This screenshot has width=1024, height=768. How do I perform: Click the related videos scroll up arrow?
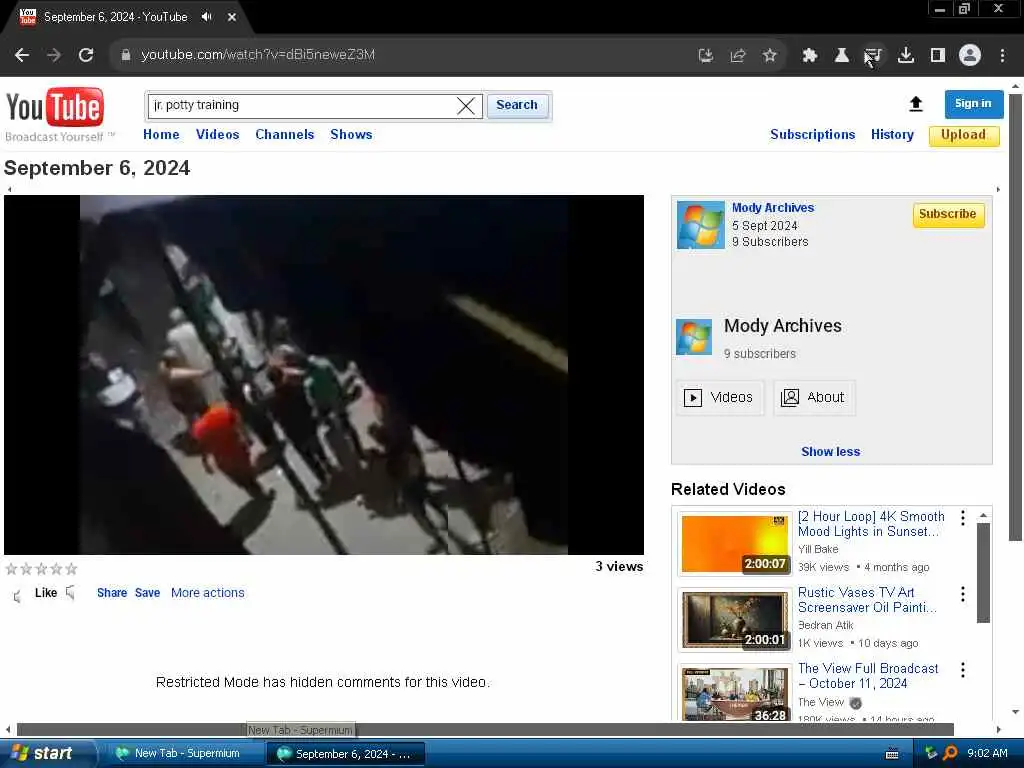983,515
